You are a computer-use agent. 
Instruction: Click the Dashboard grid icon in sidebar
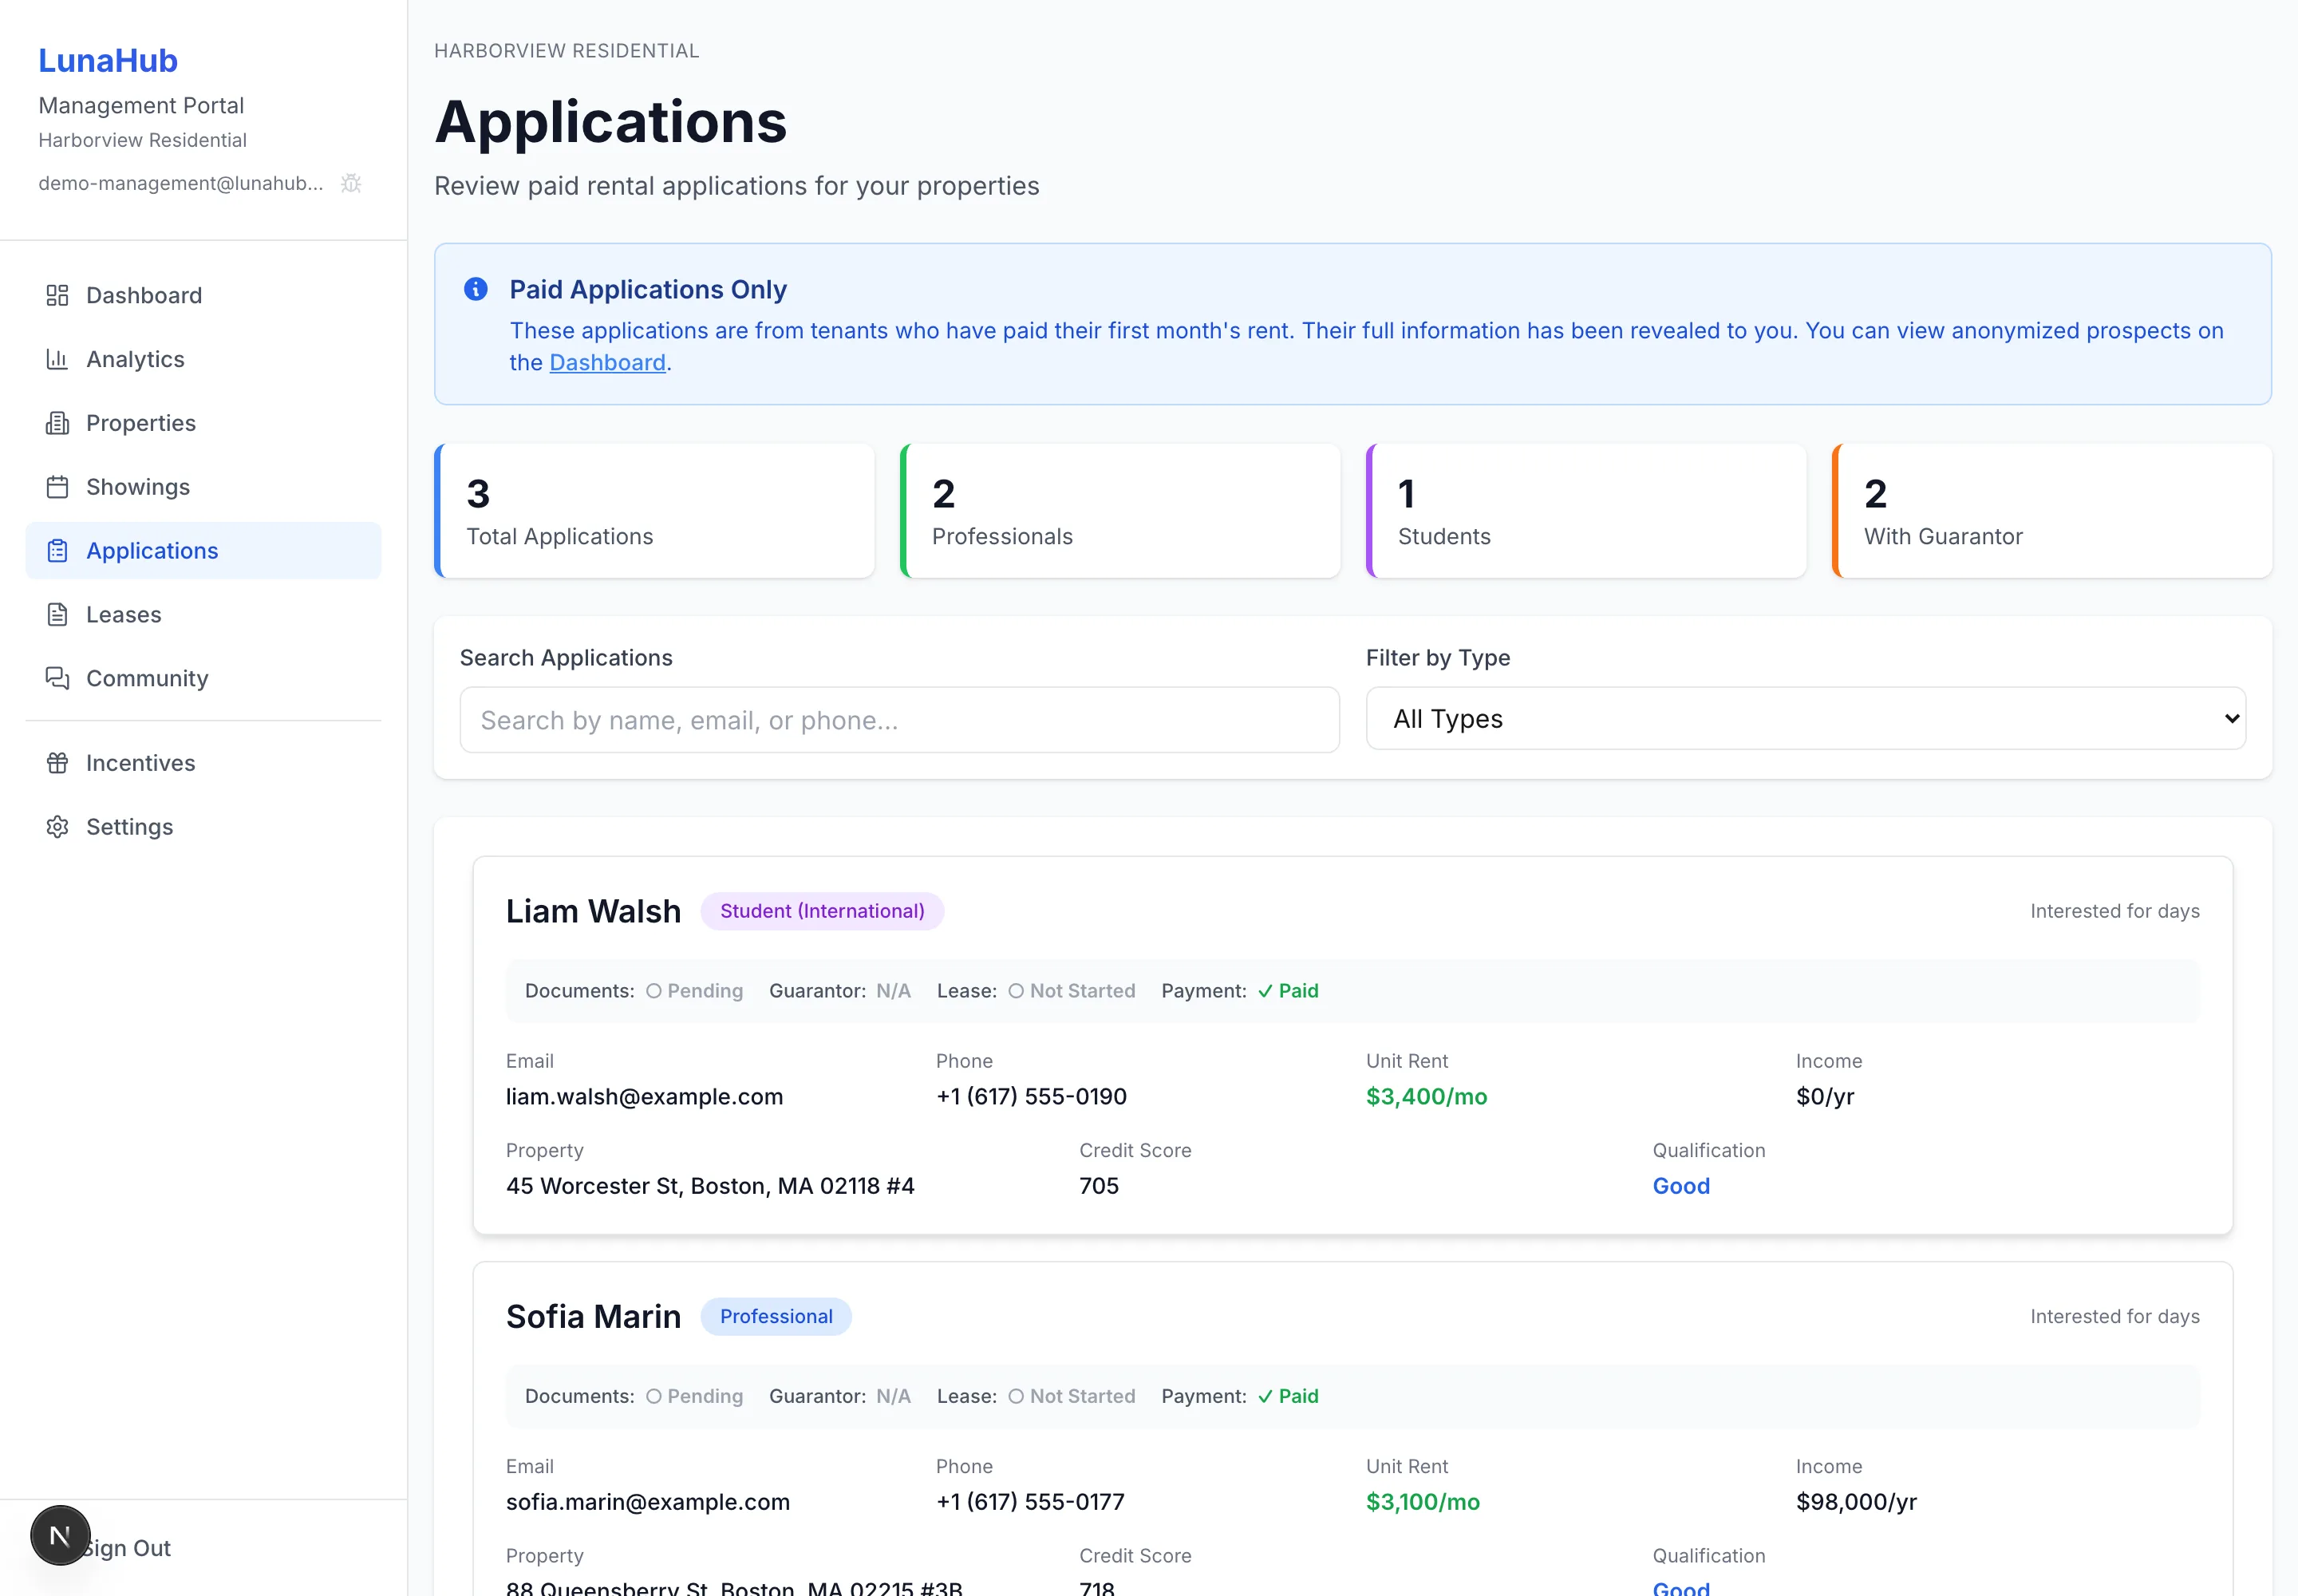click(x=57, y=295)
